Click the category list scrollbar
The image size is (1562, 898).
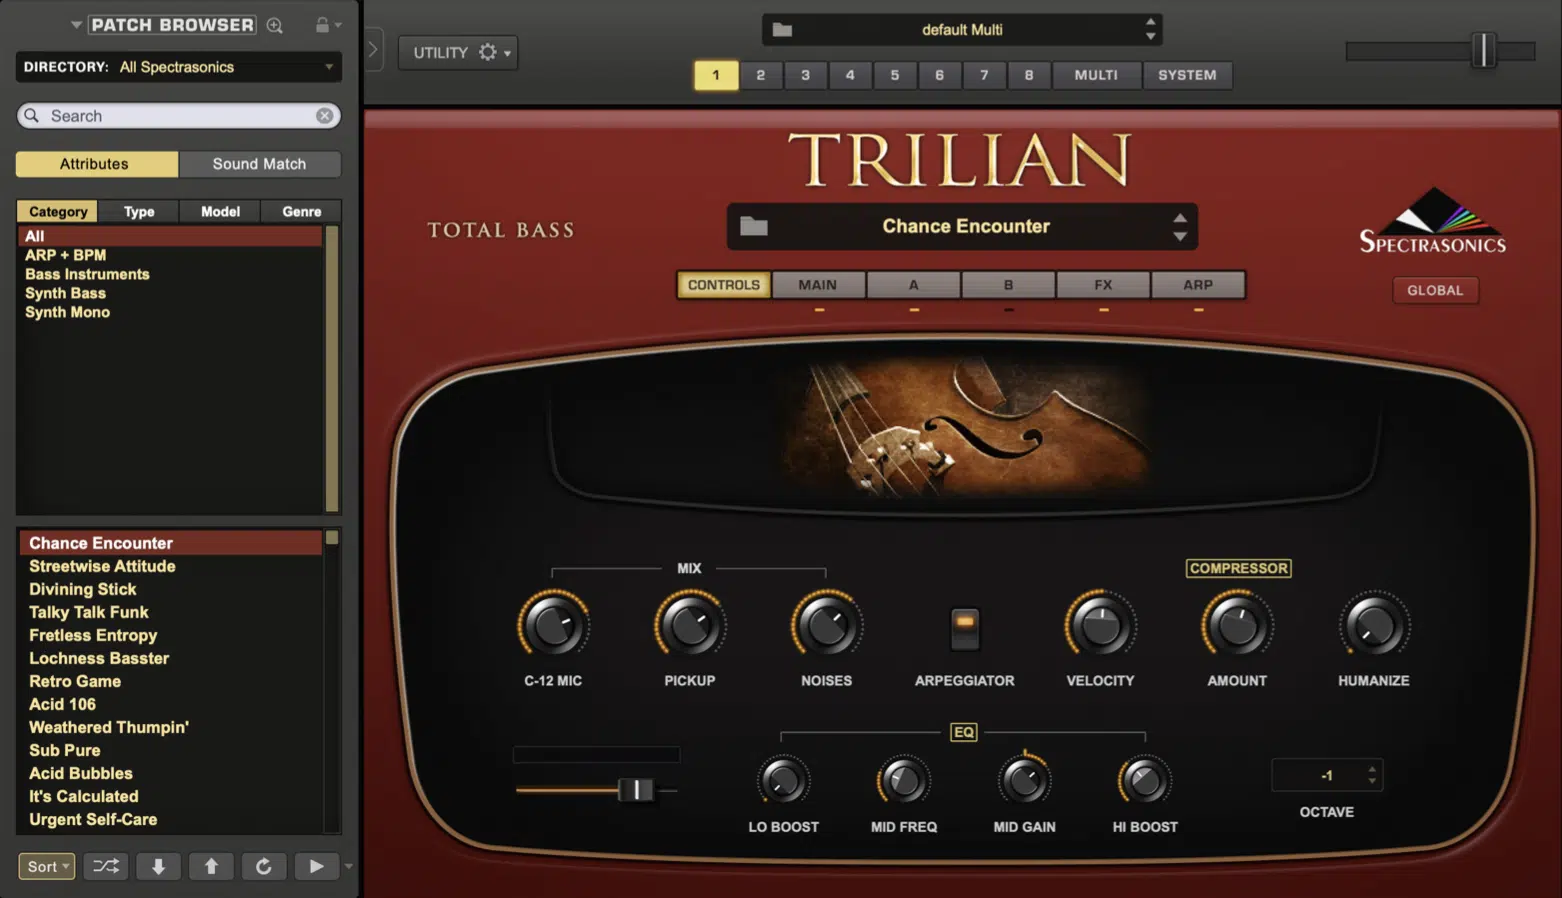(332, 368)
